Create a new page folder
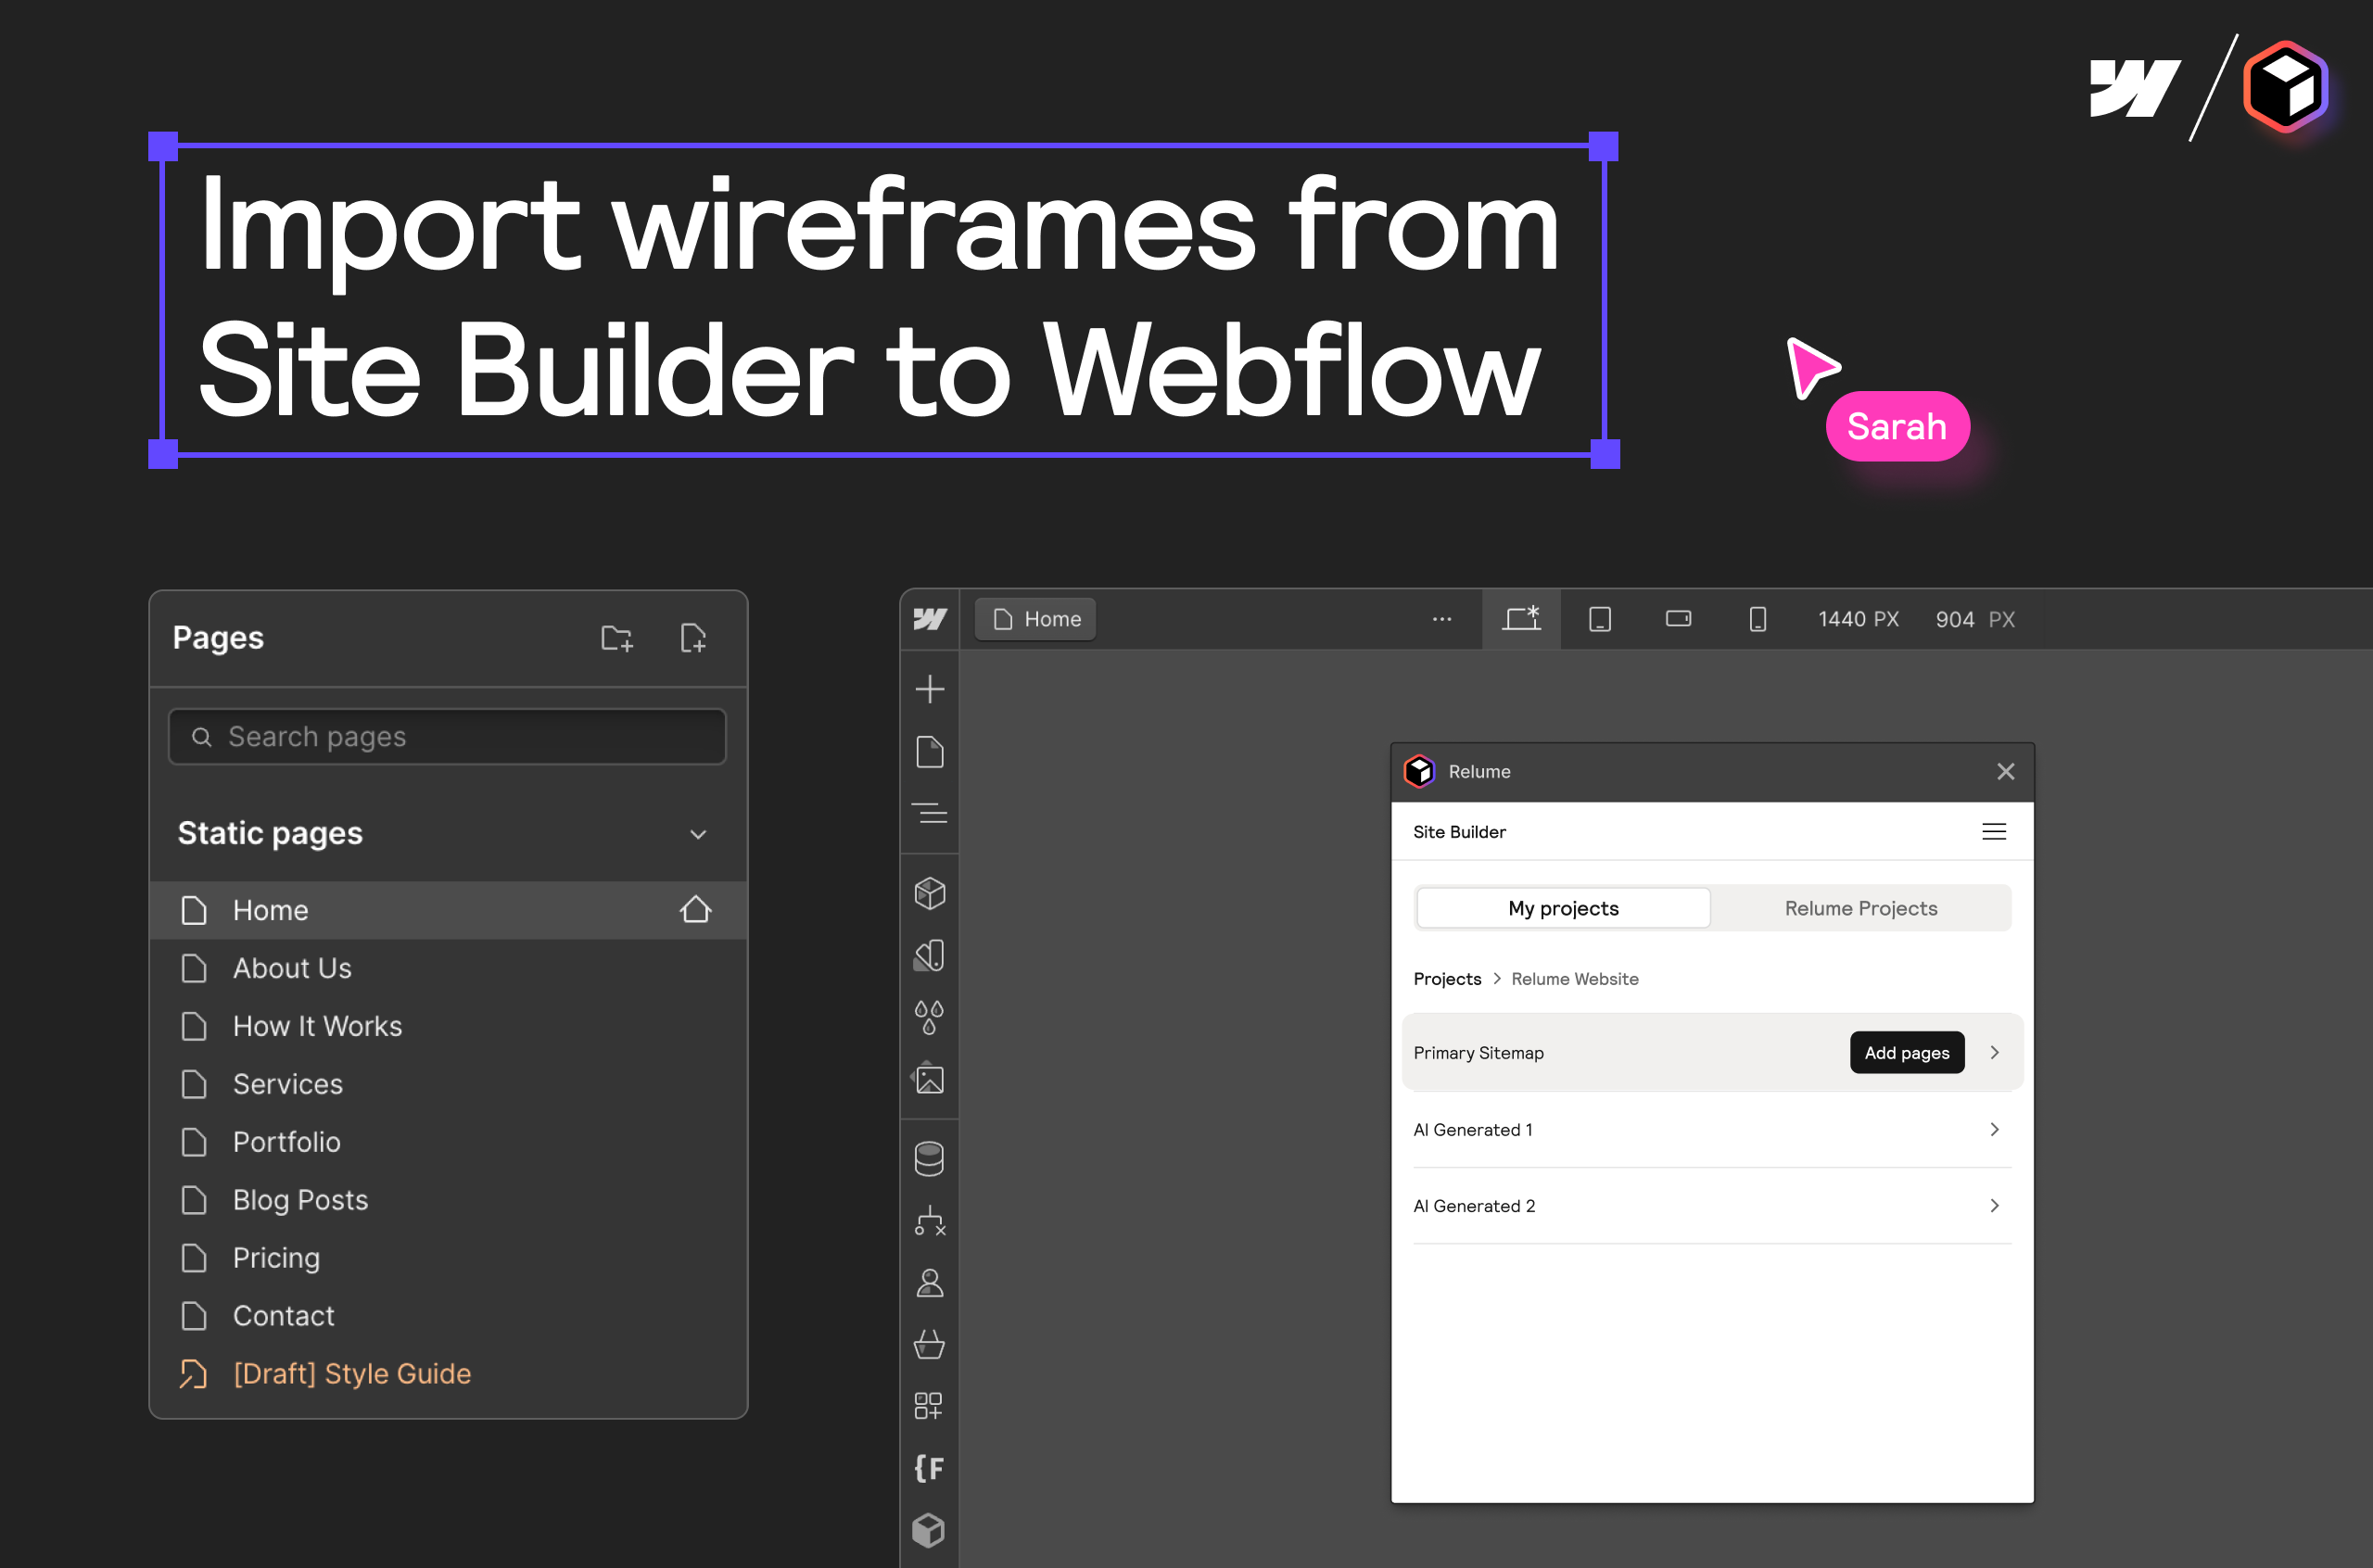The image size is (2373, 1568). 617,638
